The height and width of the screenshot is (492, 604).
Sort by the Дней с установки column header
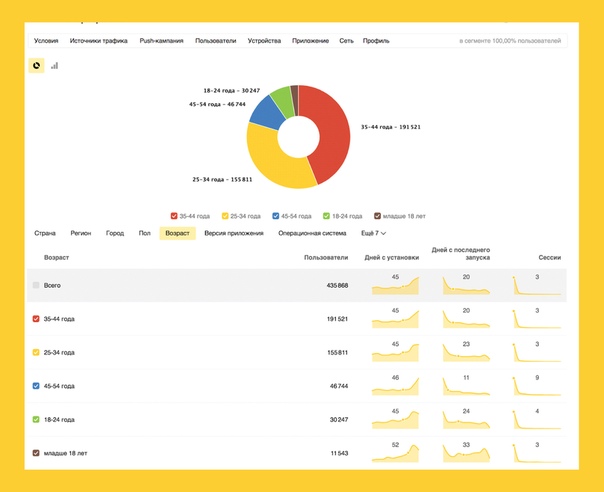click(x=392, y=257)
